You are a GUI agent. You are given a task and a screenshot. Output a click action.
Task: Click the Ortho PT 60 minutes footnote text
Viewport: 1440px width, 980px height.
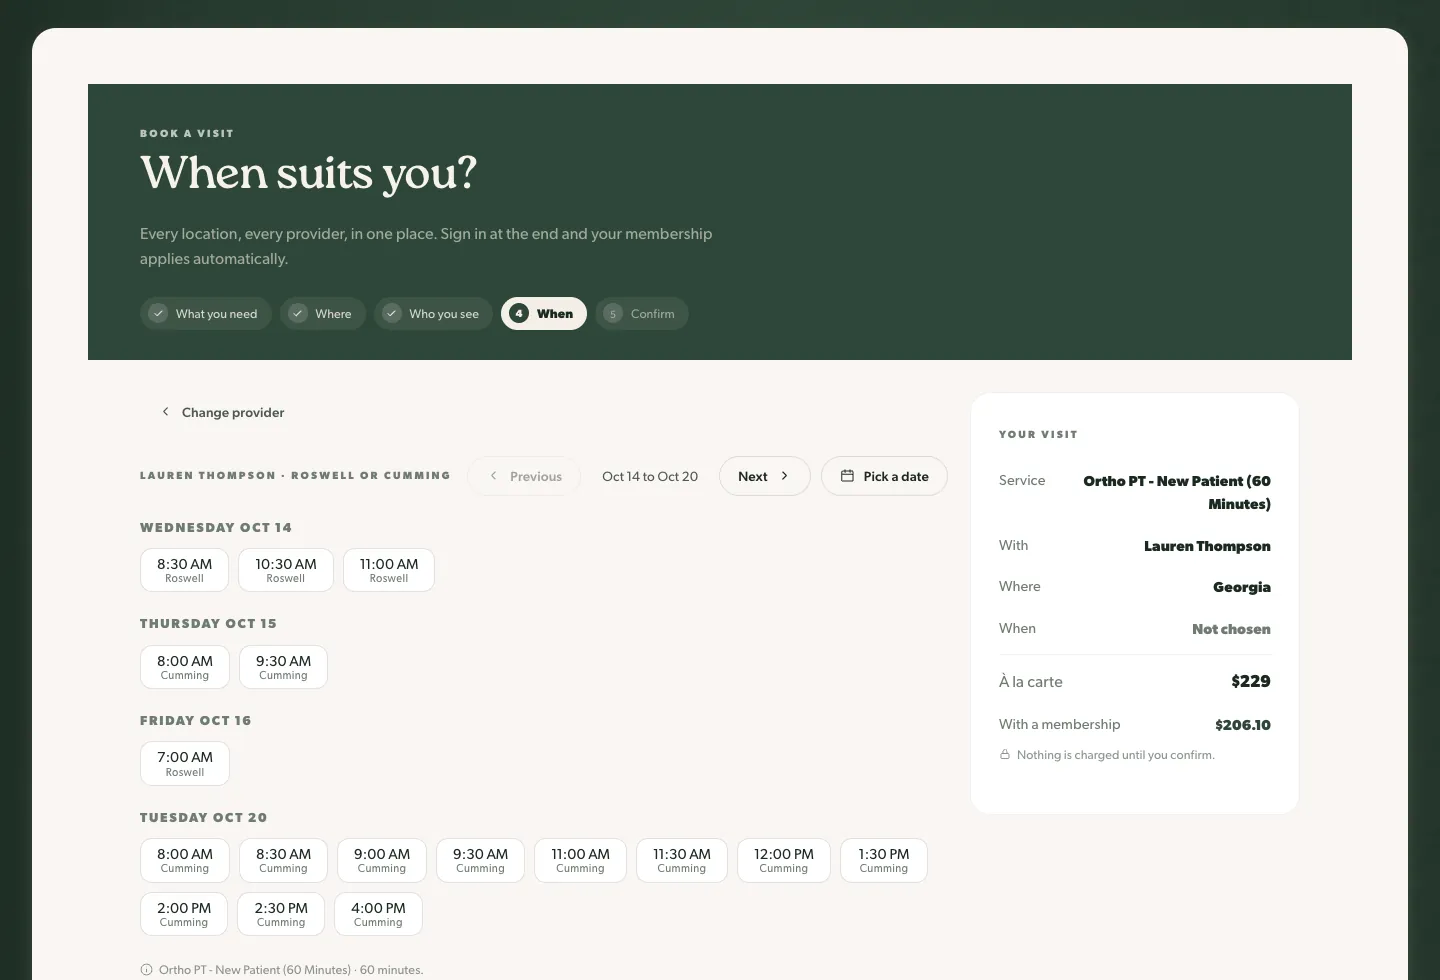point(291,970)
